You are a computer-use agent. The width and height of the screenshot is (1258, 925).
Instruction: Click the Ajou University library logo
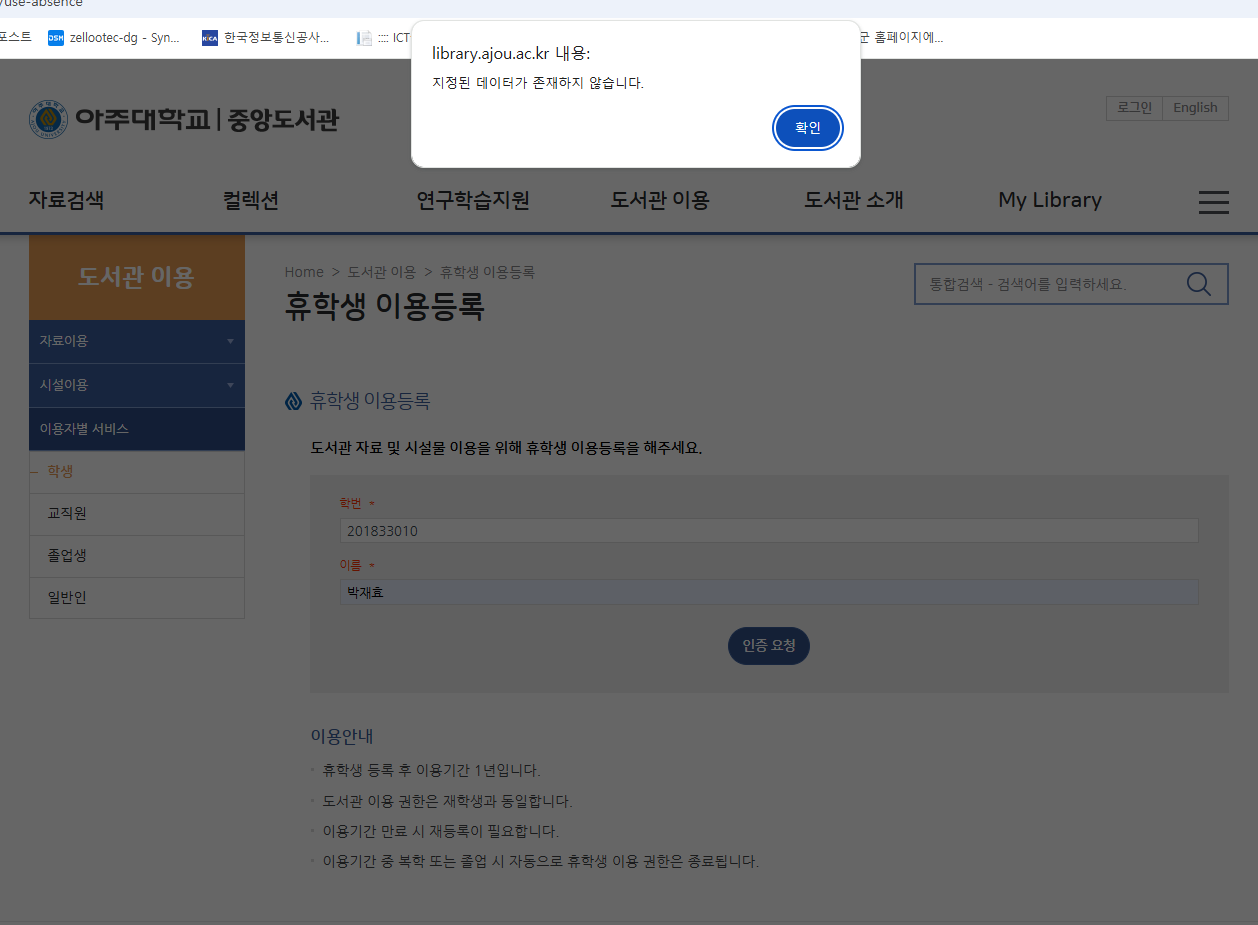(184, 120)
